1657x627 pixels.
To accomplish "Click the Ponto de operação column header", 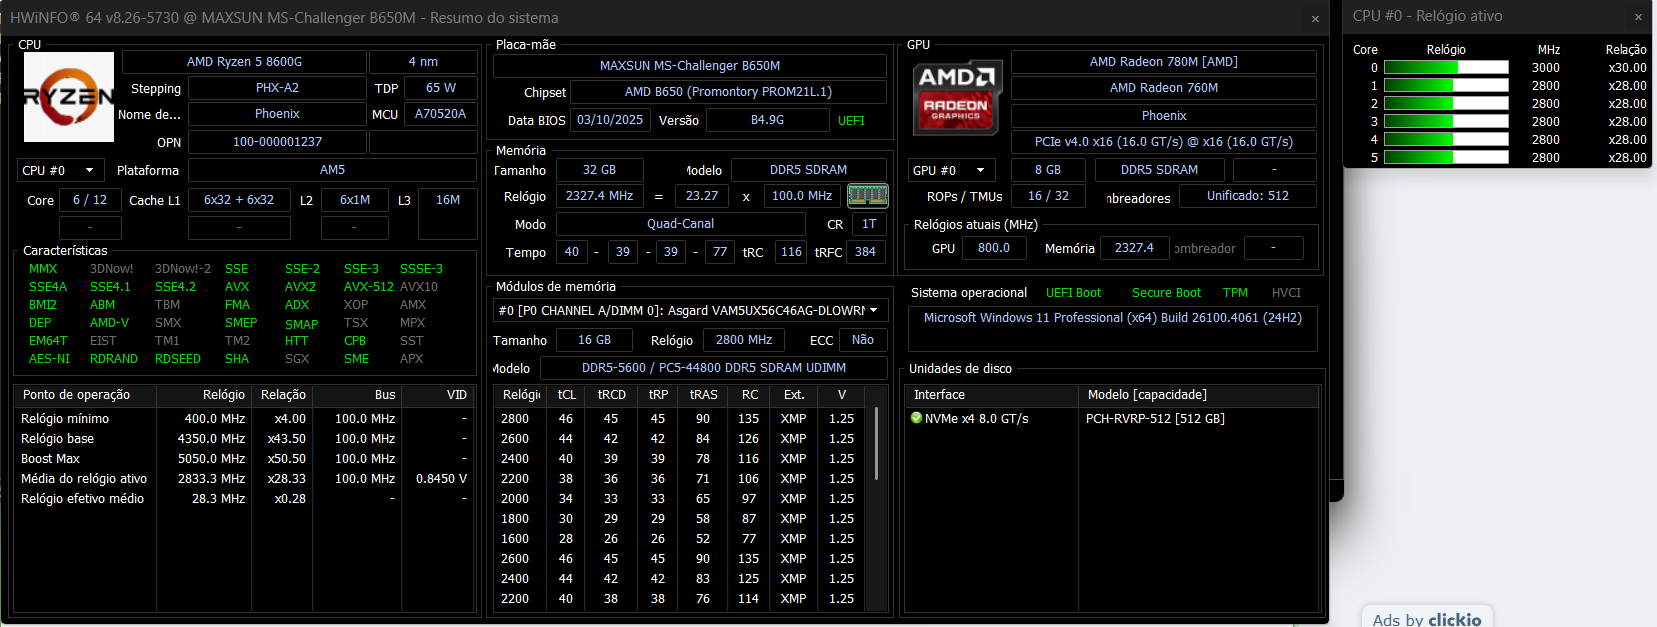I will tap(86, 395).
